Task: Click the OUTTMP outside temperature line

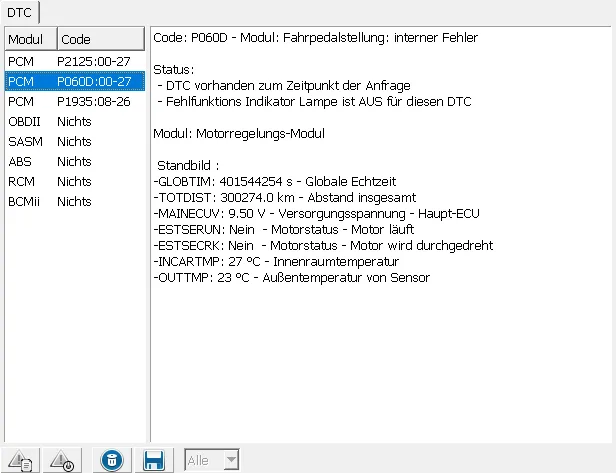Action: [291, 277]
